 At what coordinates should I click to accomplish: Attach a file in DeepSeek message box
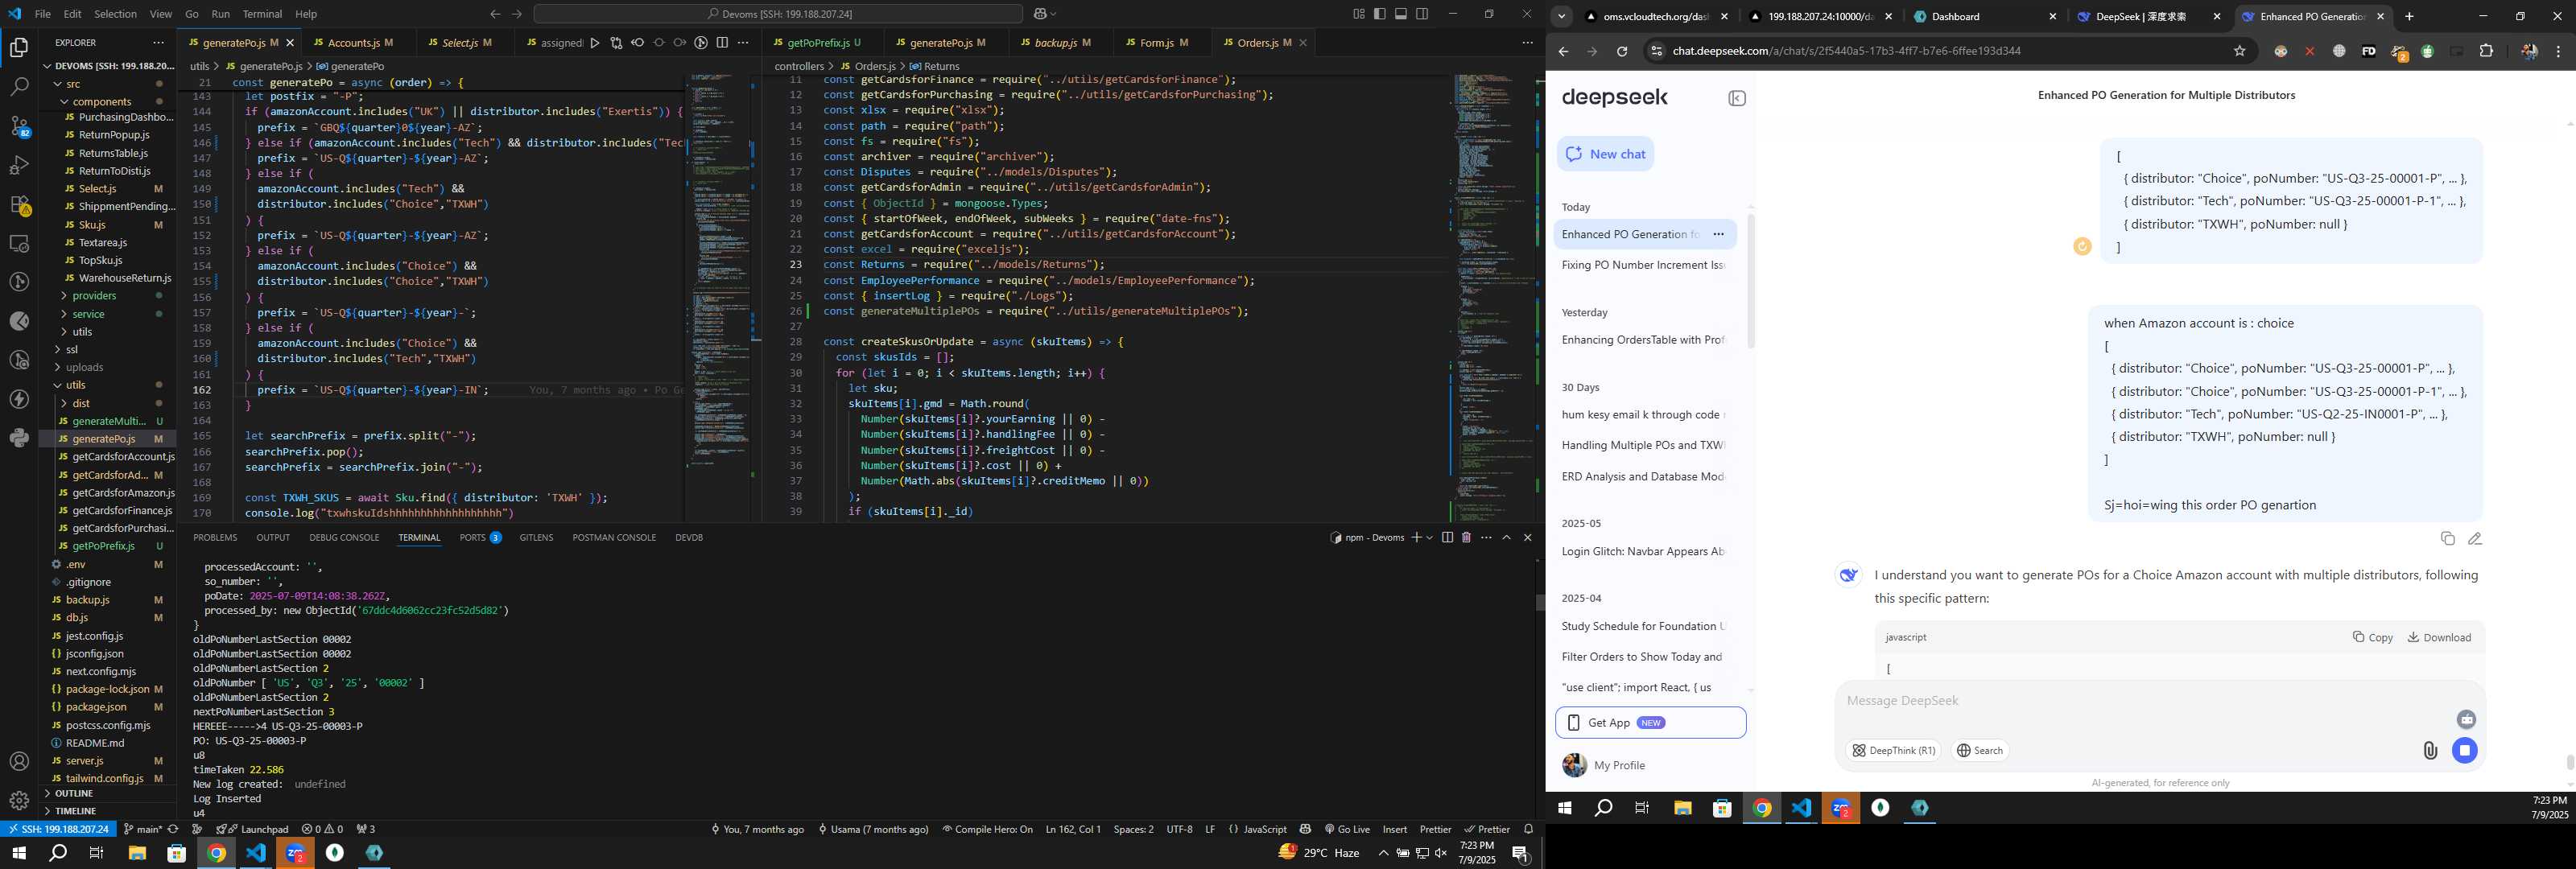click(x=2430, y=751)
